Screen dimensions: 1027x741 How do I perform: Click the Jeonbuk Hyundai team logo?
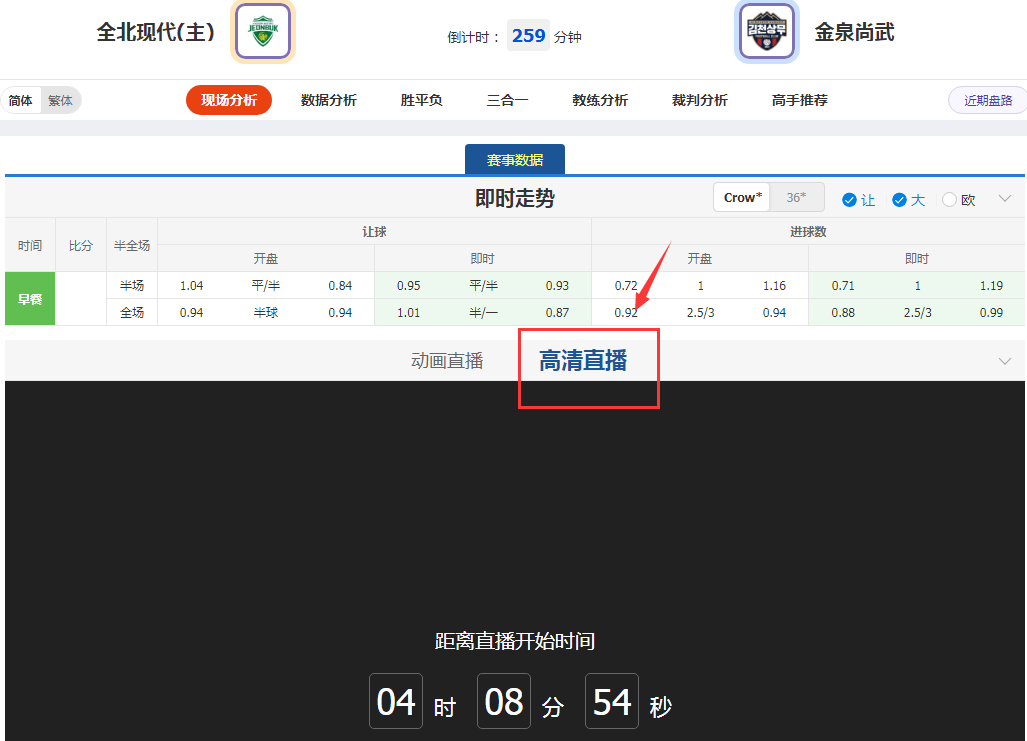coord(263,31)
